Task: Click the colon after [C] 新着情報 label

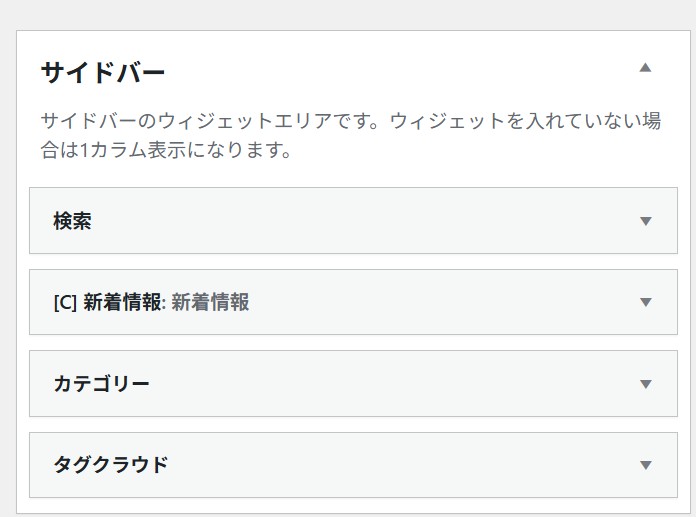Action: click(165, 303)
